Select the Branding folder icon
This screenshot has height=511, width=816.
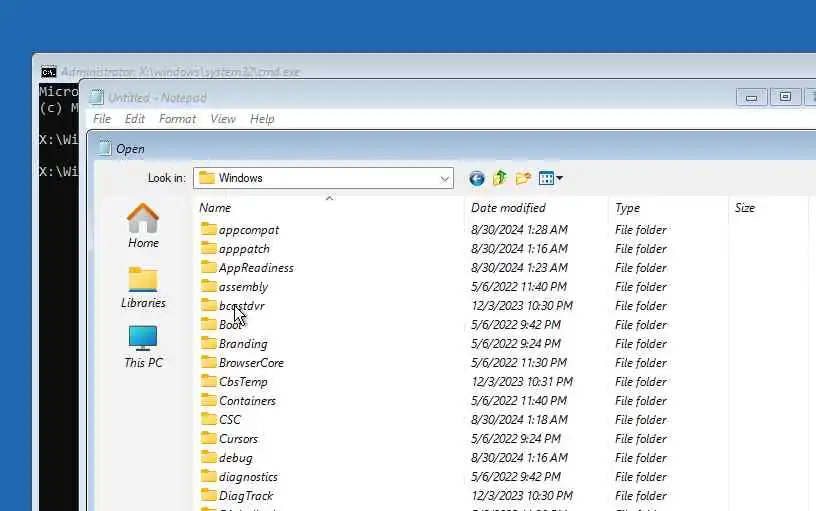tap(209, 343)
